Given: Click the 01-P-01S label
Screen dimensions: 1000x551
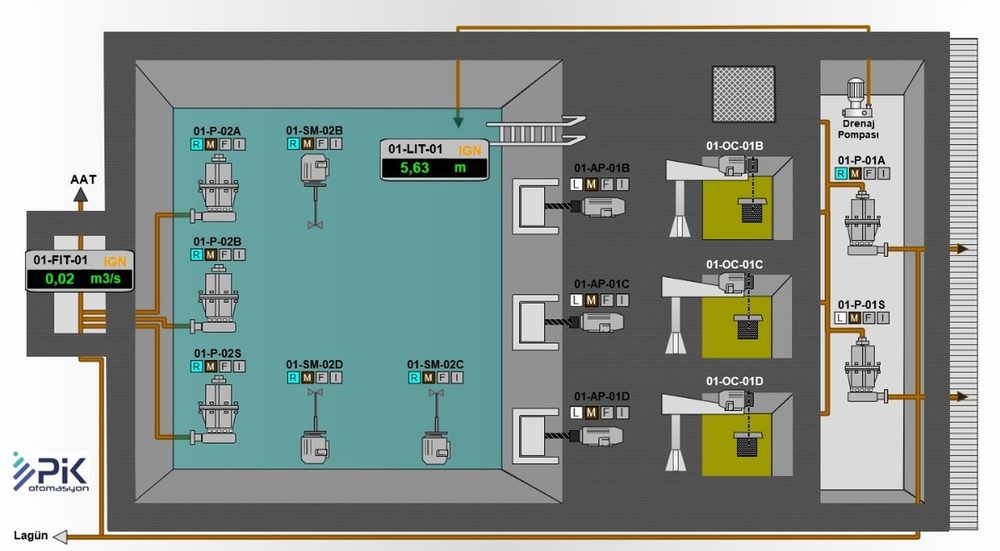Looking at the screenshot, I should tap(861, 305).
